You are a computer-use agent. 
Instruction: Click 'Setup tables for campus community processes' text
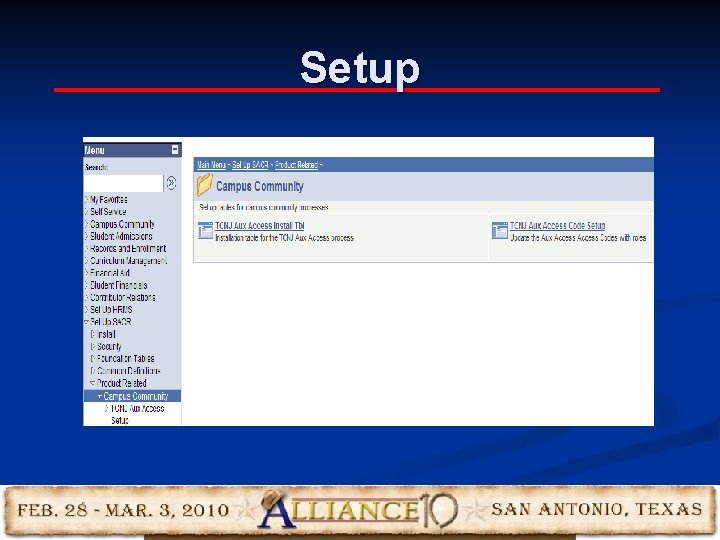tap(264, 208)
